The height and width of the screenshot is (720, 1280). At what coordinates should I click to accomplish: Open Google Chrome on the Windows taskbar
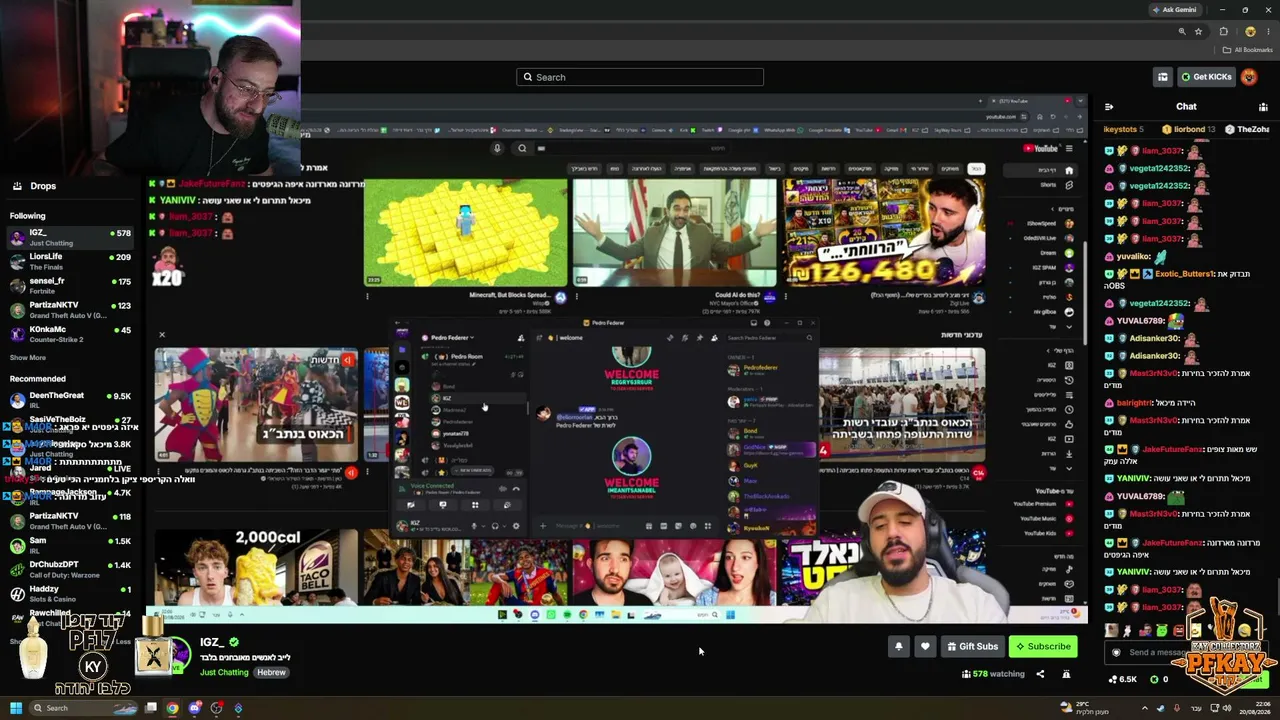[172, 708]
